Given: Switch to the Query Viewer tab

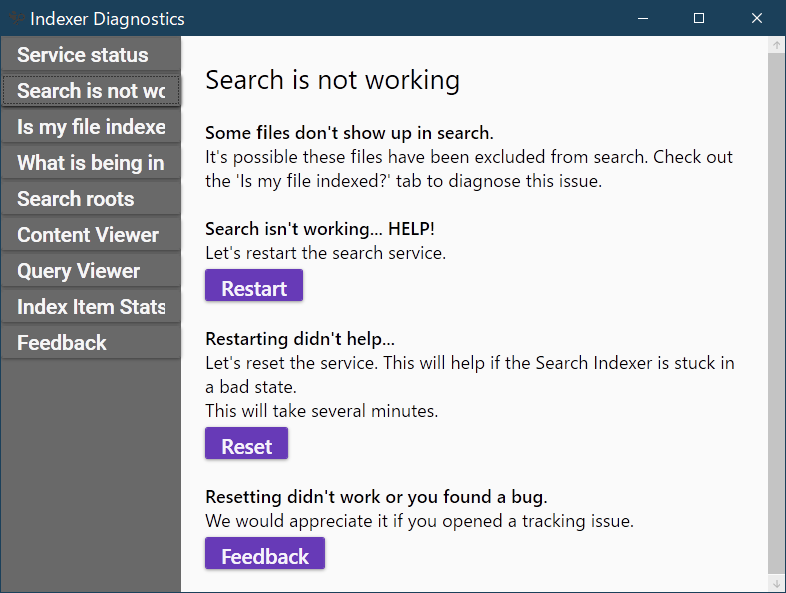Looking at the screenshot, I should click(90, 271).
